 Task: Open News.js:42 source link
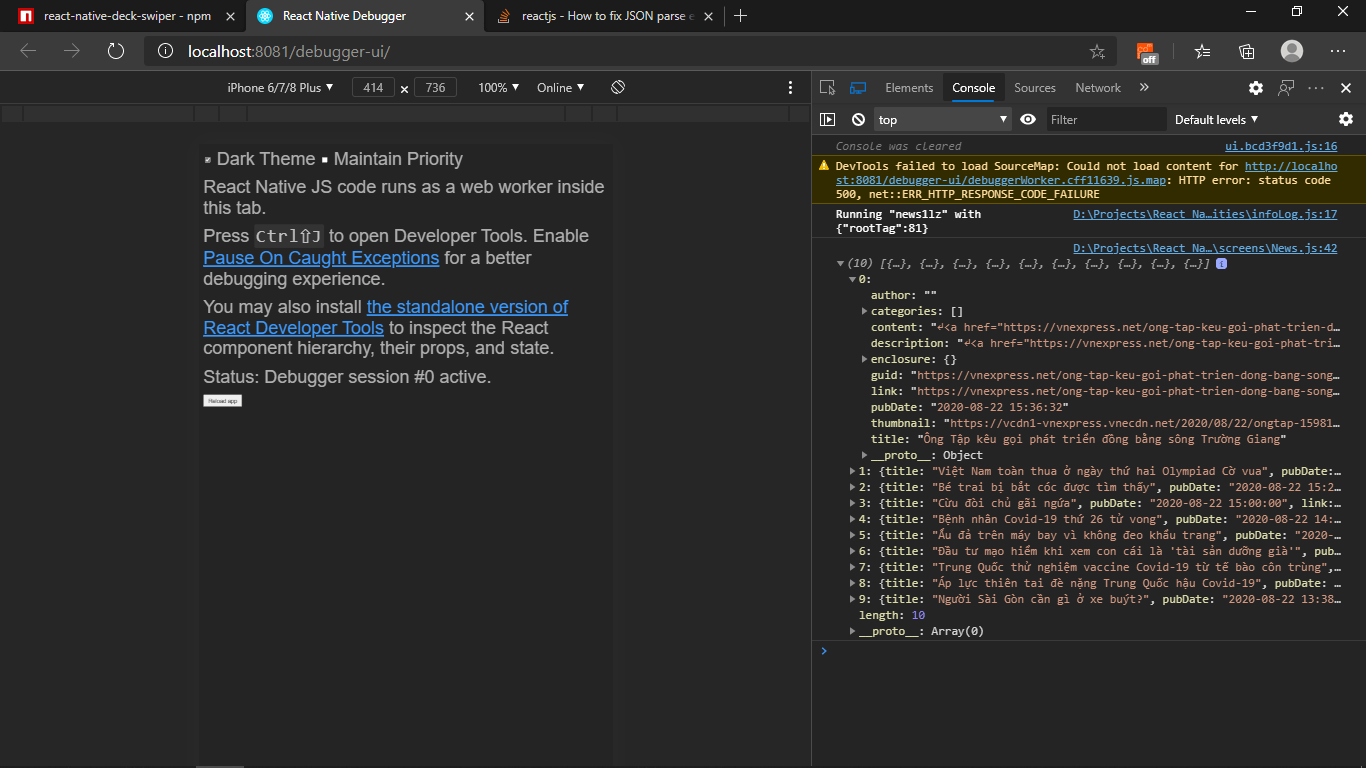[1205, 248]
